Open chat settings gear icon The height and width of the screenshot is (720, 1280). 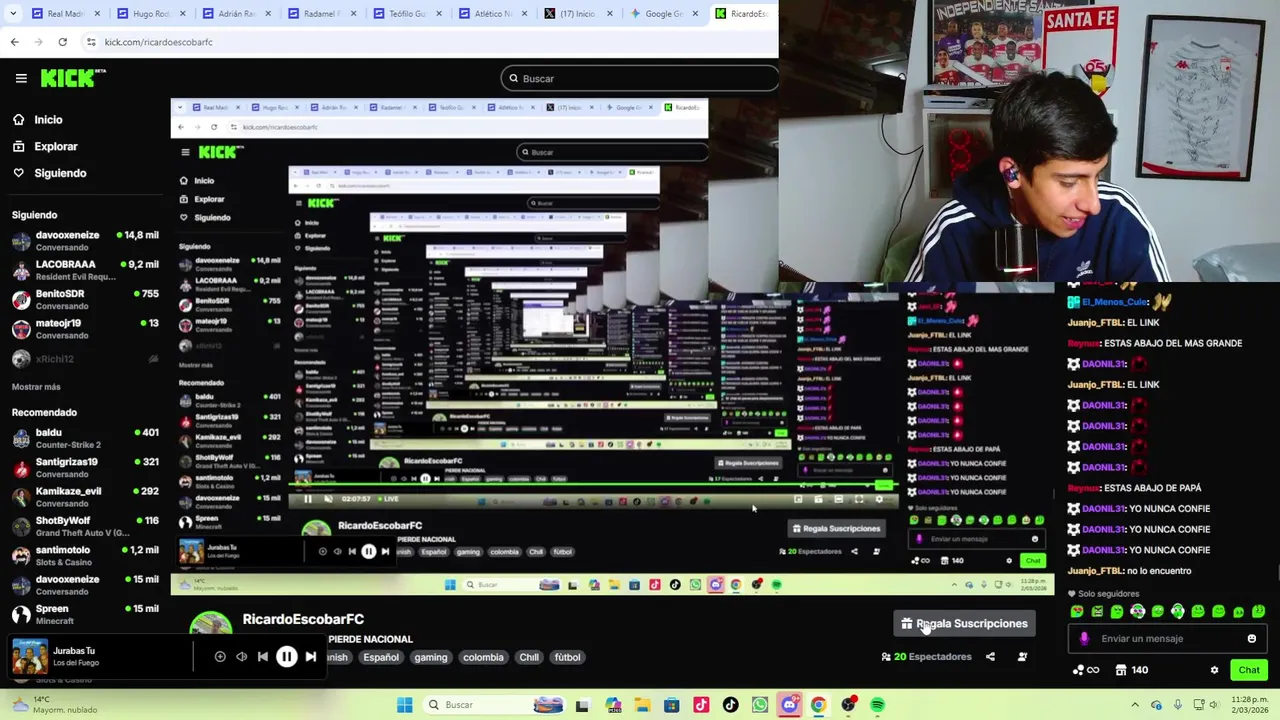tap(1214, 670)
